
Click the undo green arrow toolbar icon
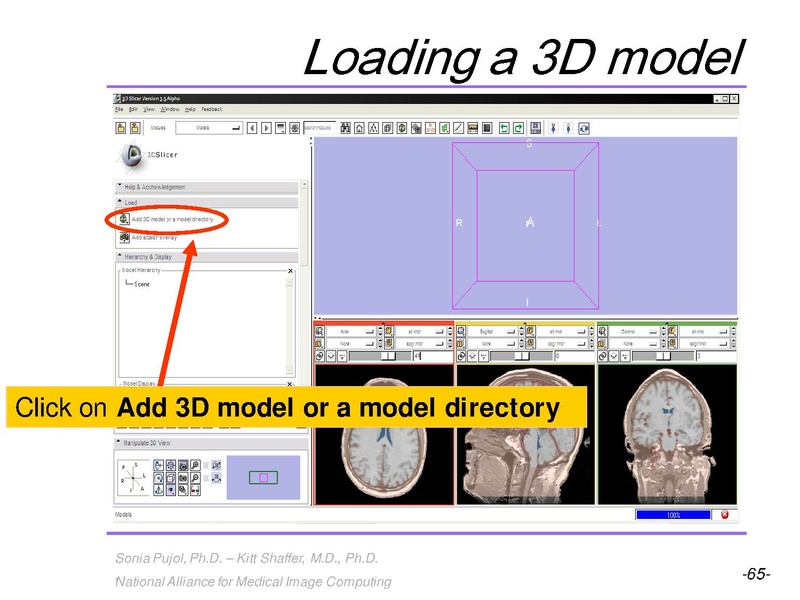point(504,128)
